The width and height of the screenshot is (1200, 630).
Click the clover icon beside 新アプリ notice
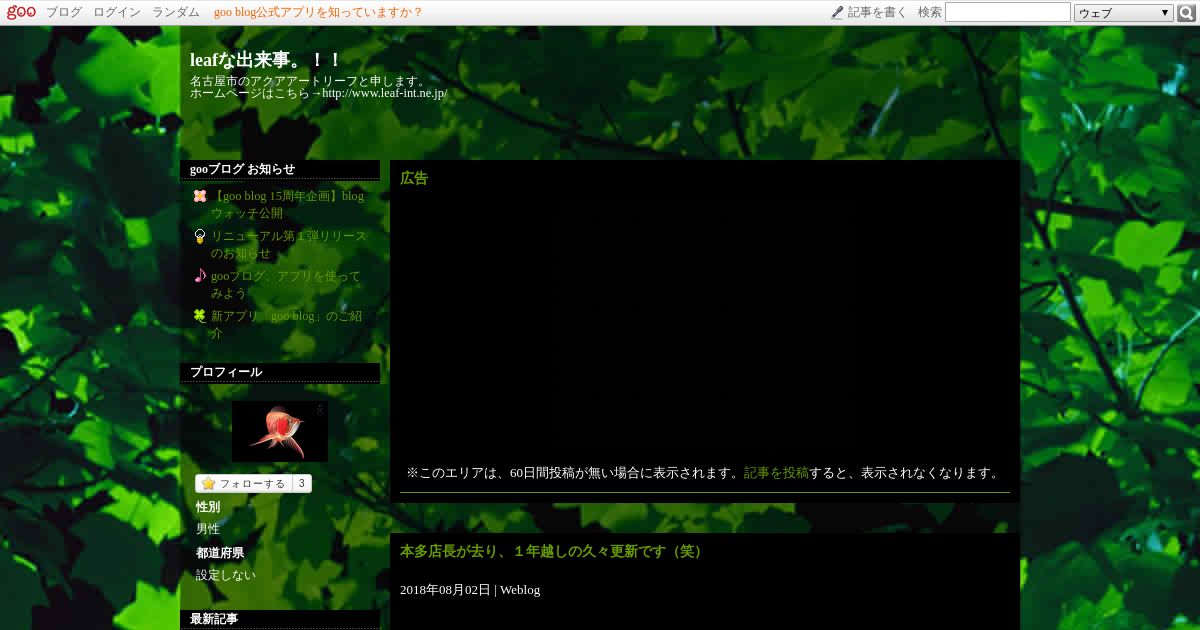pos(200,316)
